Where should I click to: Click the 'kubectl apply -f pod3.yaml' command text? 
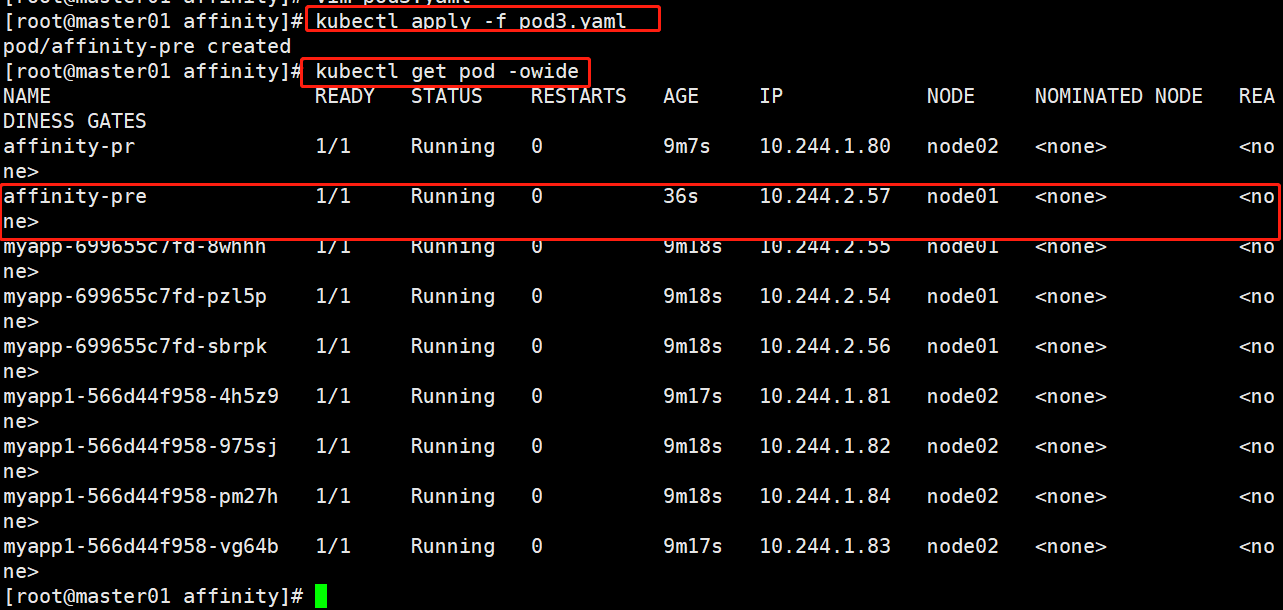click(470, 21)
